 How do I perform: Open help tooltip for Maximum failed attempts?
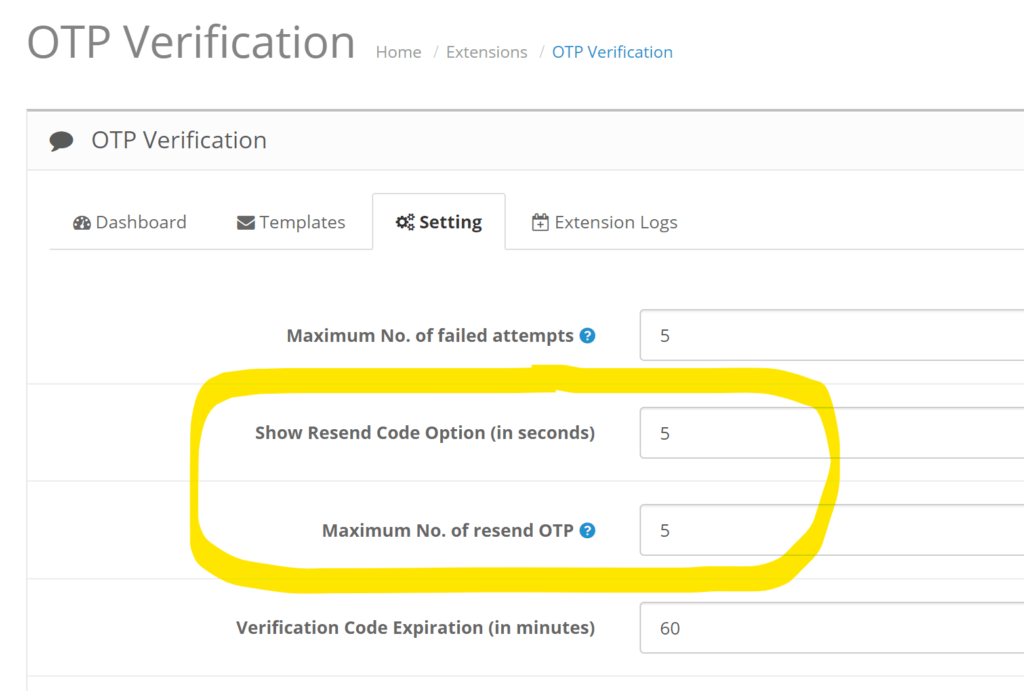click(587, 336)
